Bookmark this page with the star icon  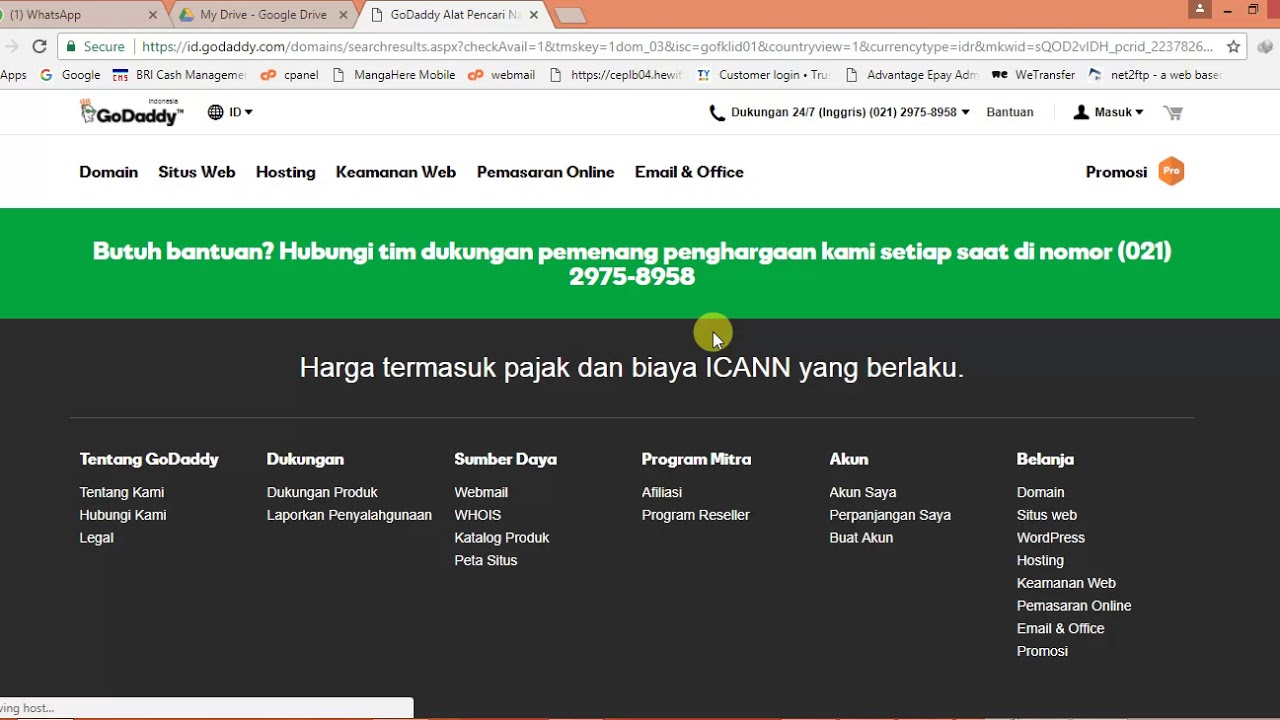1234,46
